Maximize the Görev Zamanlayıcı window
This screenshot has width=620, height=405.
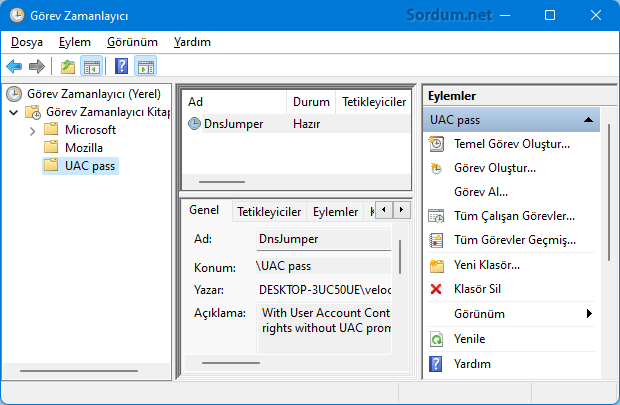[x=550, y=15]
